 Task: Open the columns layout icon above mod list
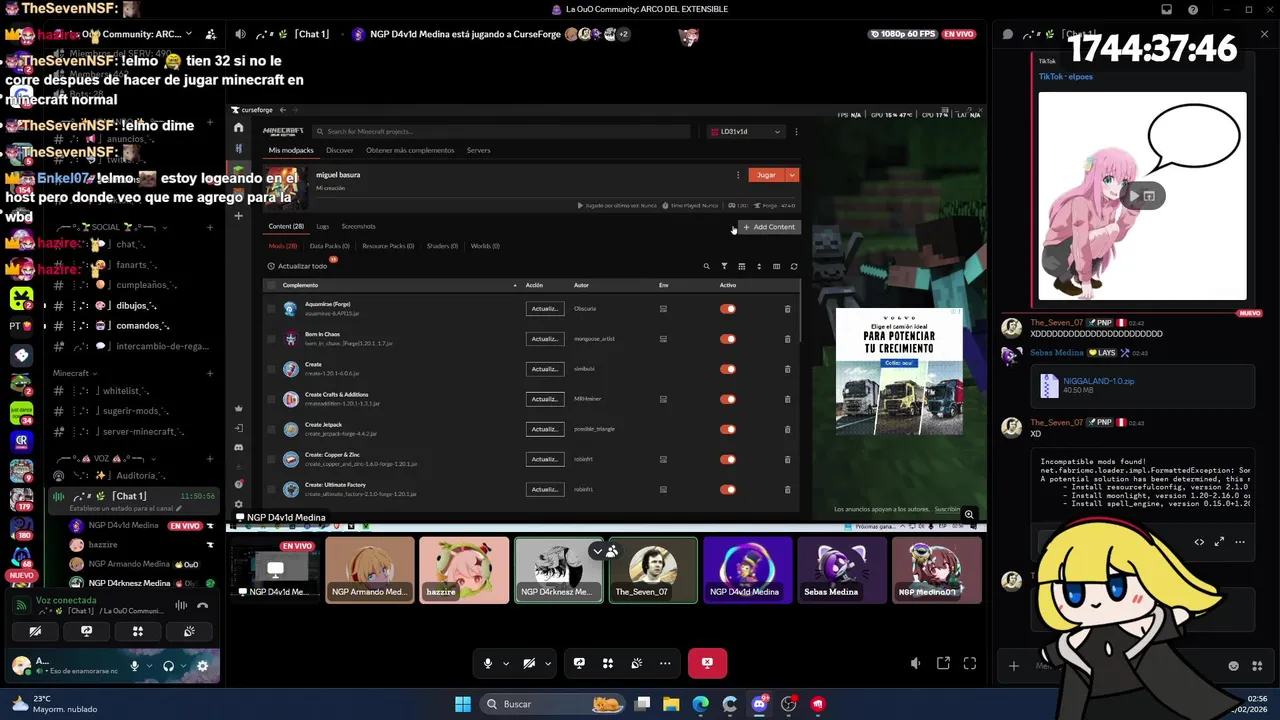tap(776, 266)
